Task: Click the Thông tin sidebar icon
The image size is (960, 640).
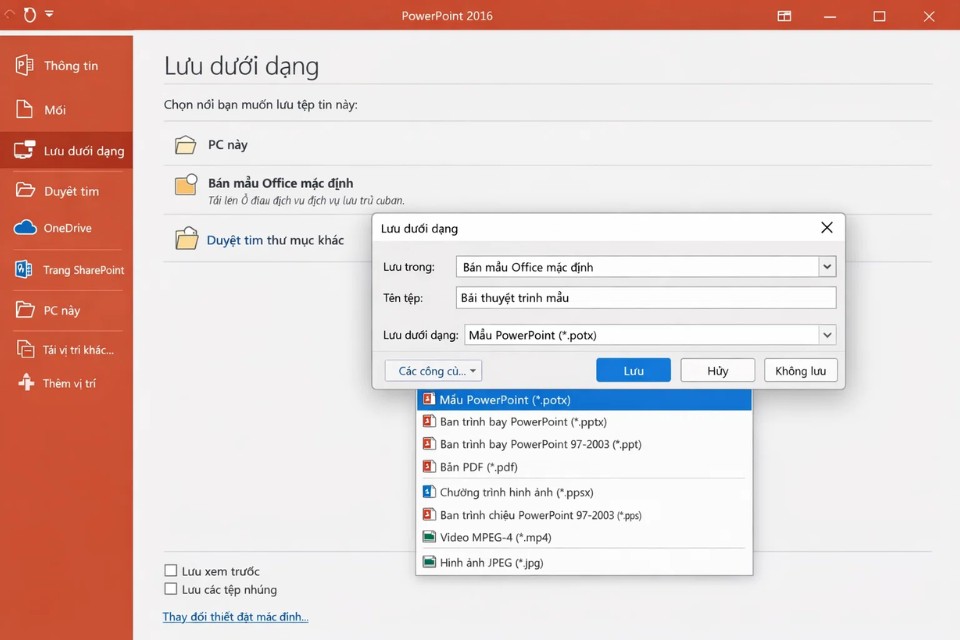Action: 25,66
